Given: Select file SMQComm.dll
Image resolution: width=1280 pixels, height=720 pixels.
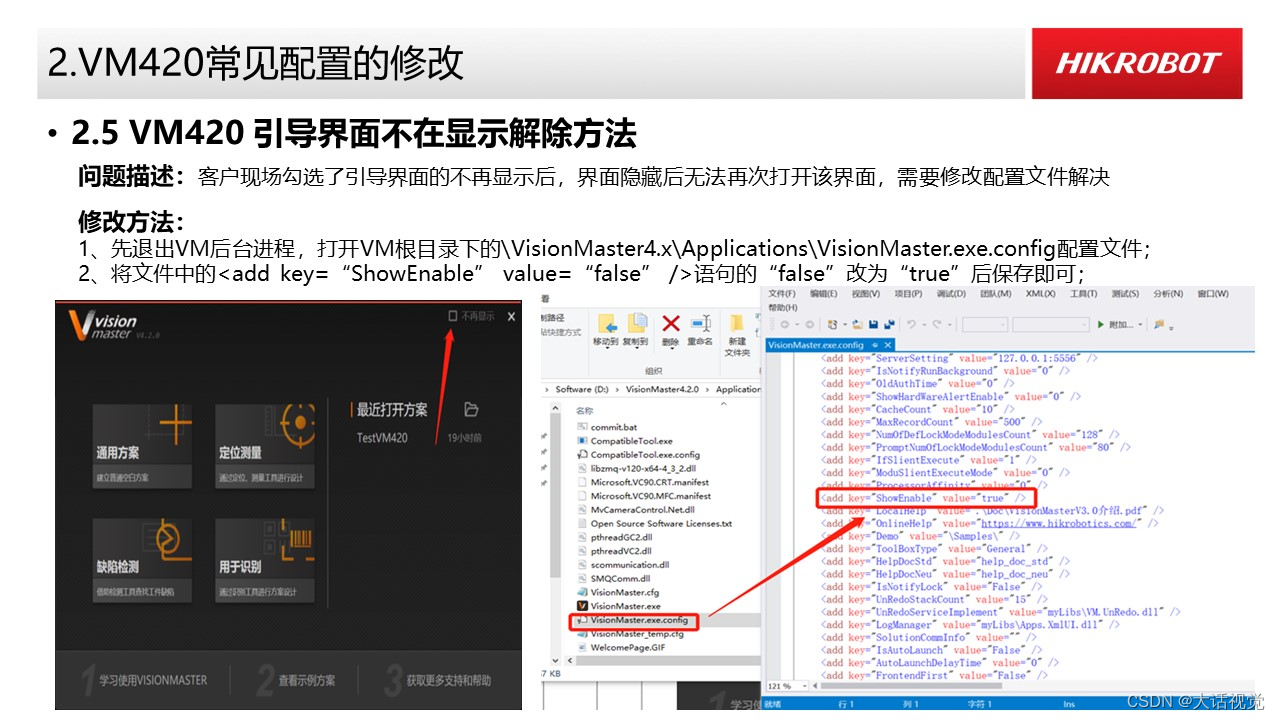Looking at the screenshot, I should point(620,578).
